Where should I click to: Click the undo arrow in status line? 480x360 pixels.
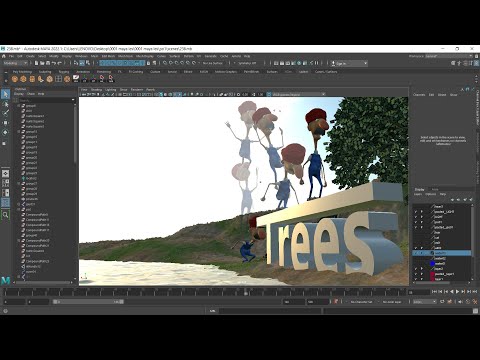[x=54, y=63]
